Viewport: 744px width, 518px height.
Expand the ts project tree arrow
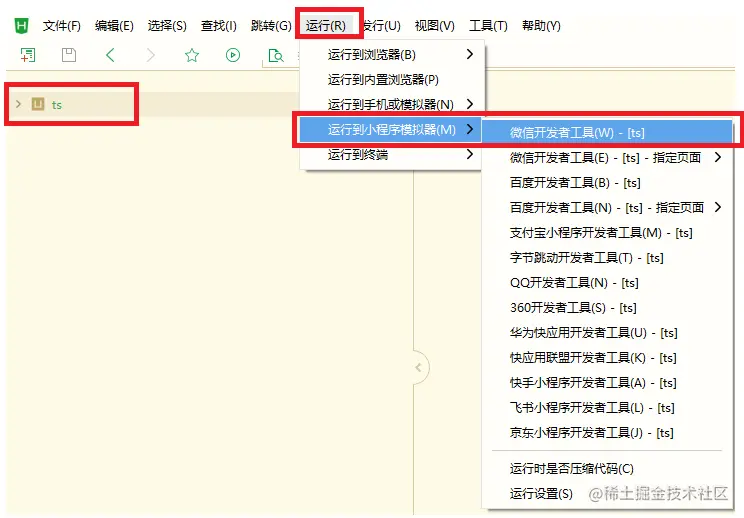click(x=19, y=104)
